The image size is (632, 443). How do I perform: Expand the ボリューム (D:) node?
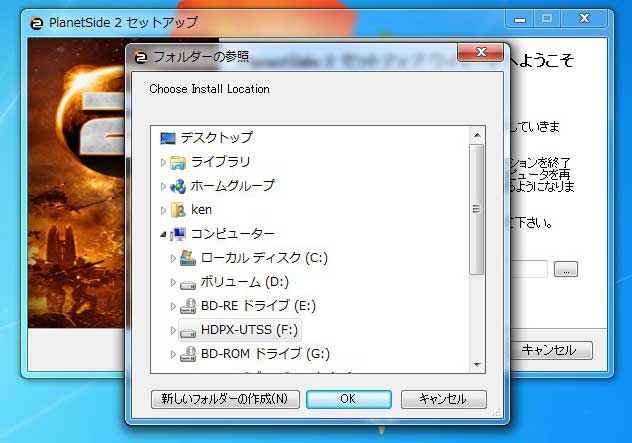tap(173, 282)
